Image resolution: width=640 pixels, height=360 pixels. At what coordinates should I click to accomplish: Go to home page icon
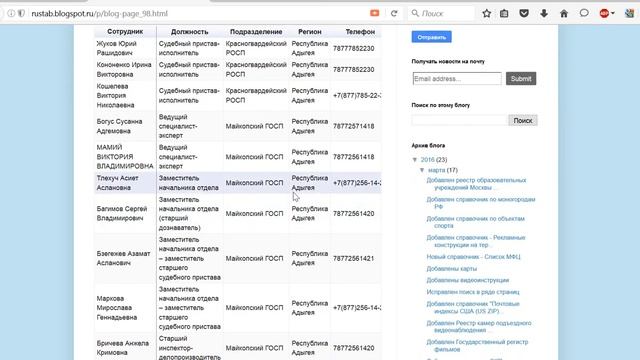click(x=564, y=13)
